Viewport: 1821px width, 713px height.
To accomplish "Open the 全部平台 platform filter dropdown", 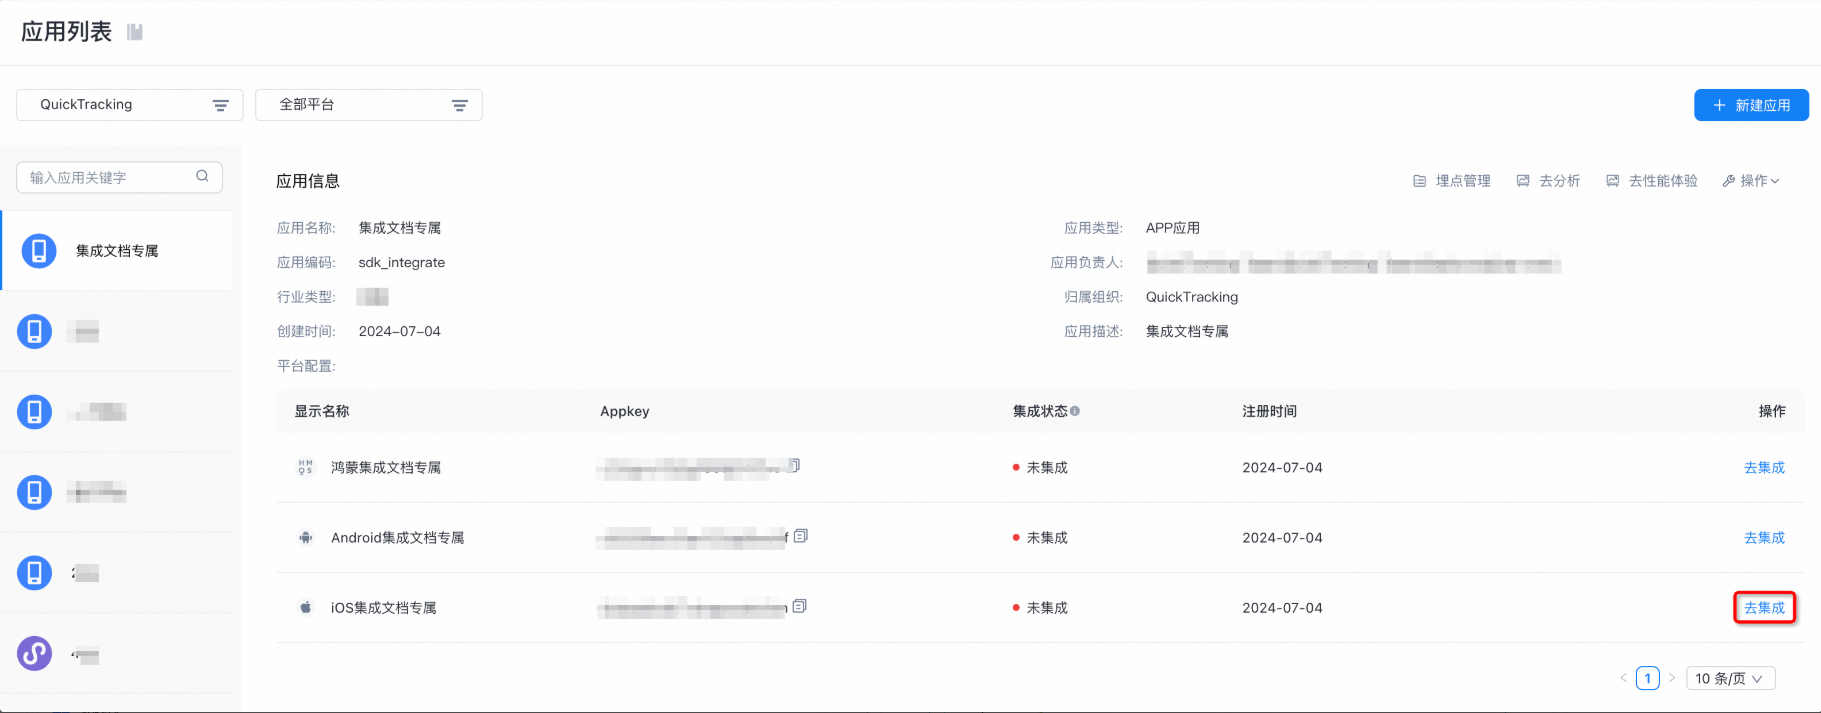I will [369, 105].
